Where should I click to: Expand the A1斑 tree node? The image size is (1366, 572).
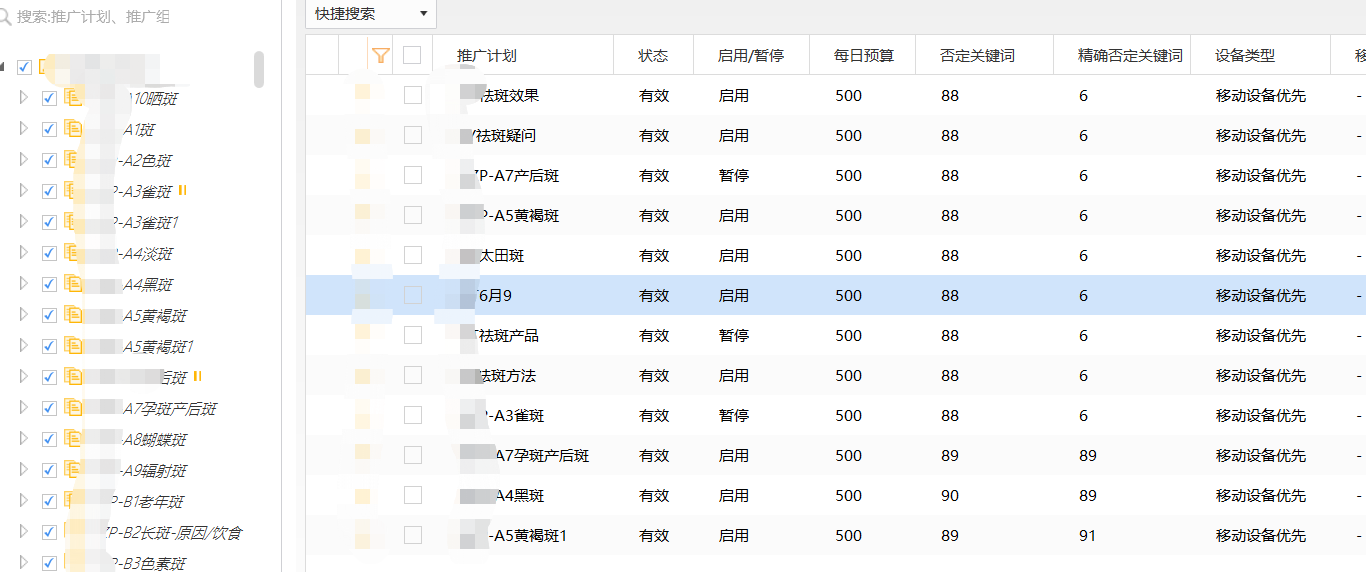click(x=24, y=130)
